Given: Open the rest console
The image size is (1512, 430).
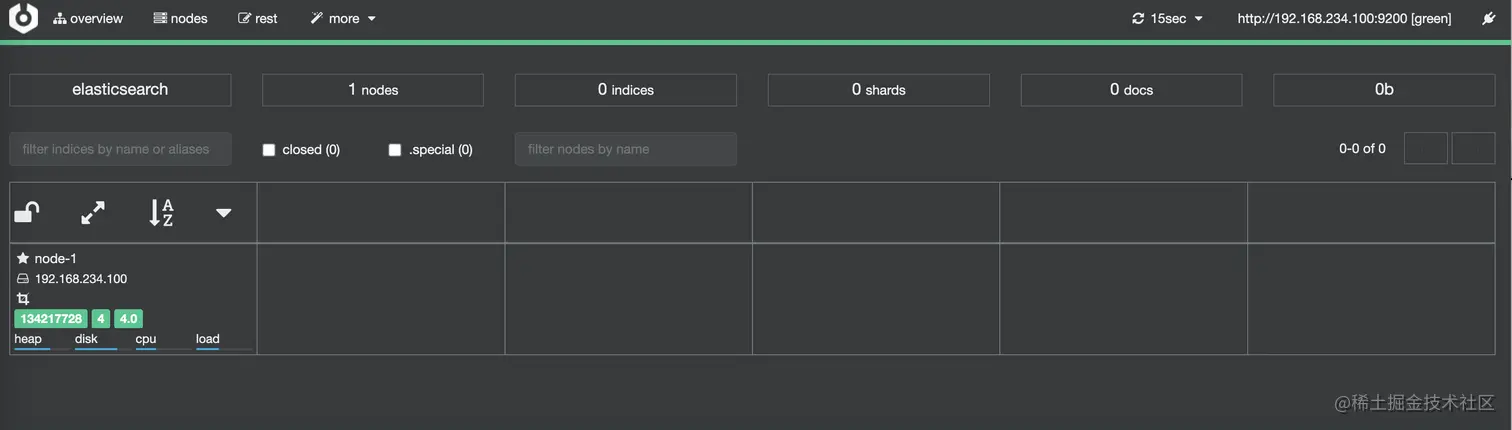Looking at the screenshot, I should tap(258, 18).
